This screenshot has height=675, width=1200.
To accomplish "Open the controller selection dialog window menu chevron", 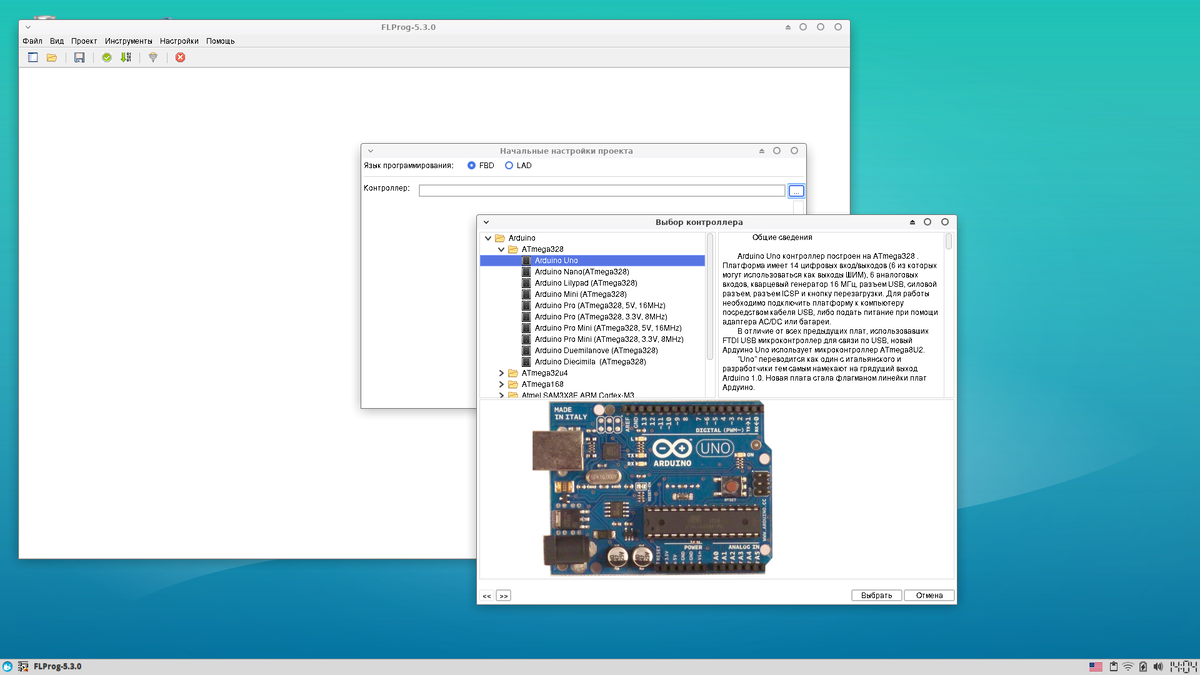I will pos(486,222).
